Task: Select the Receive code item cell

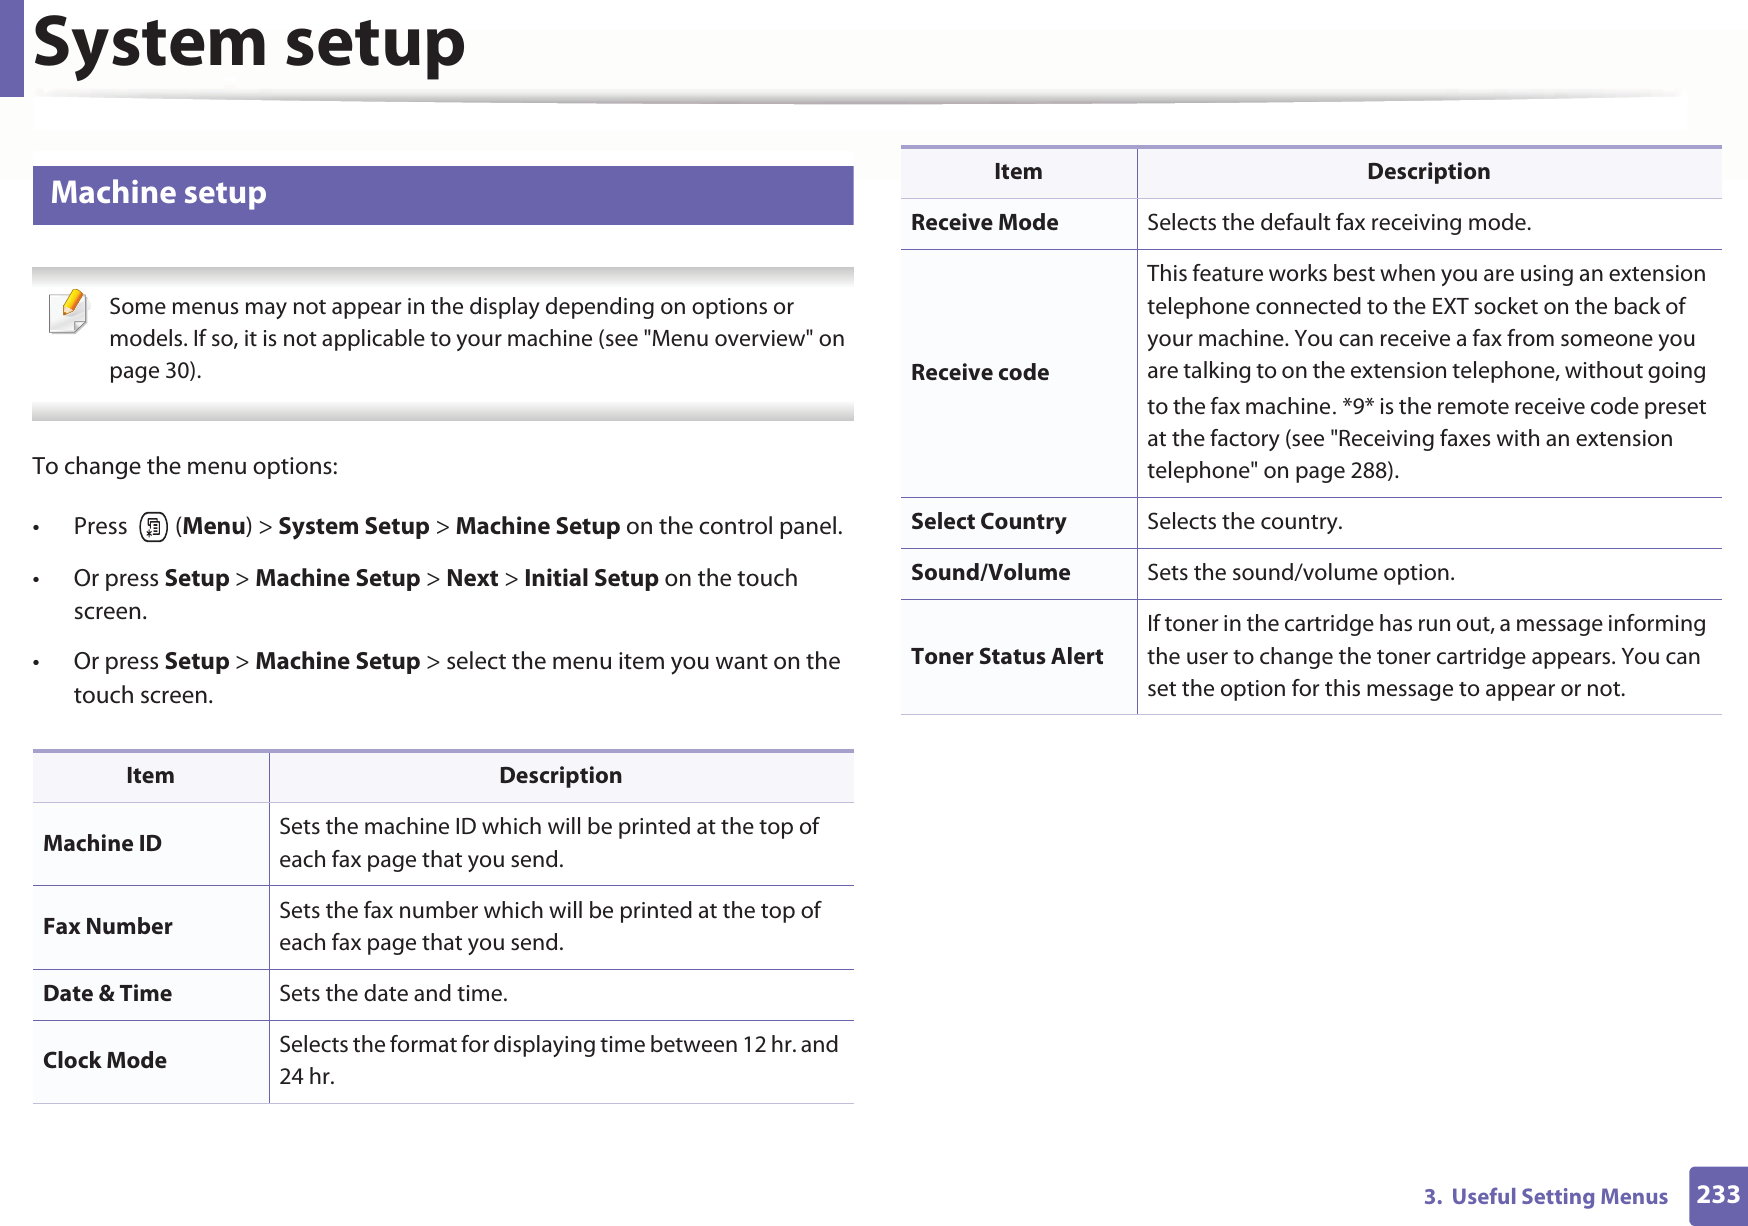Action: tap(980, 372)
